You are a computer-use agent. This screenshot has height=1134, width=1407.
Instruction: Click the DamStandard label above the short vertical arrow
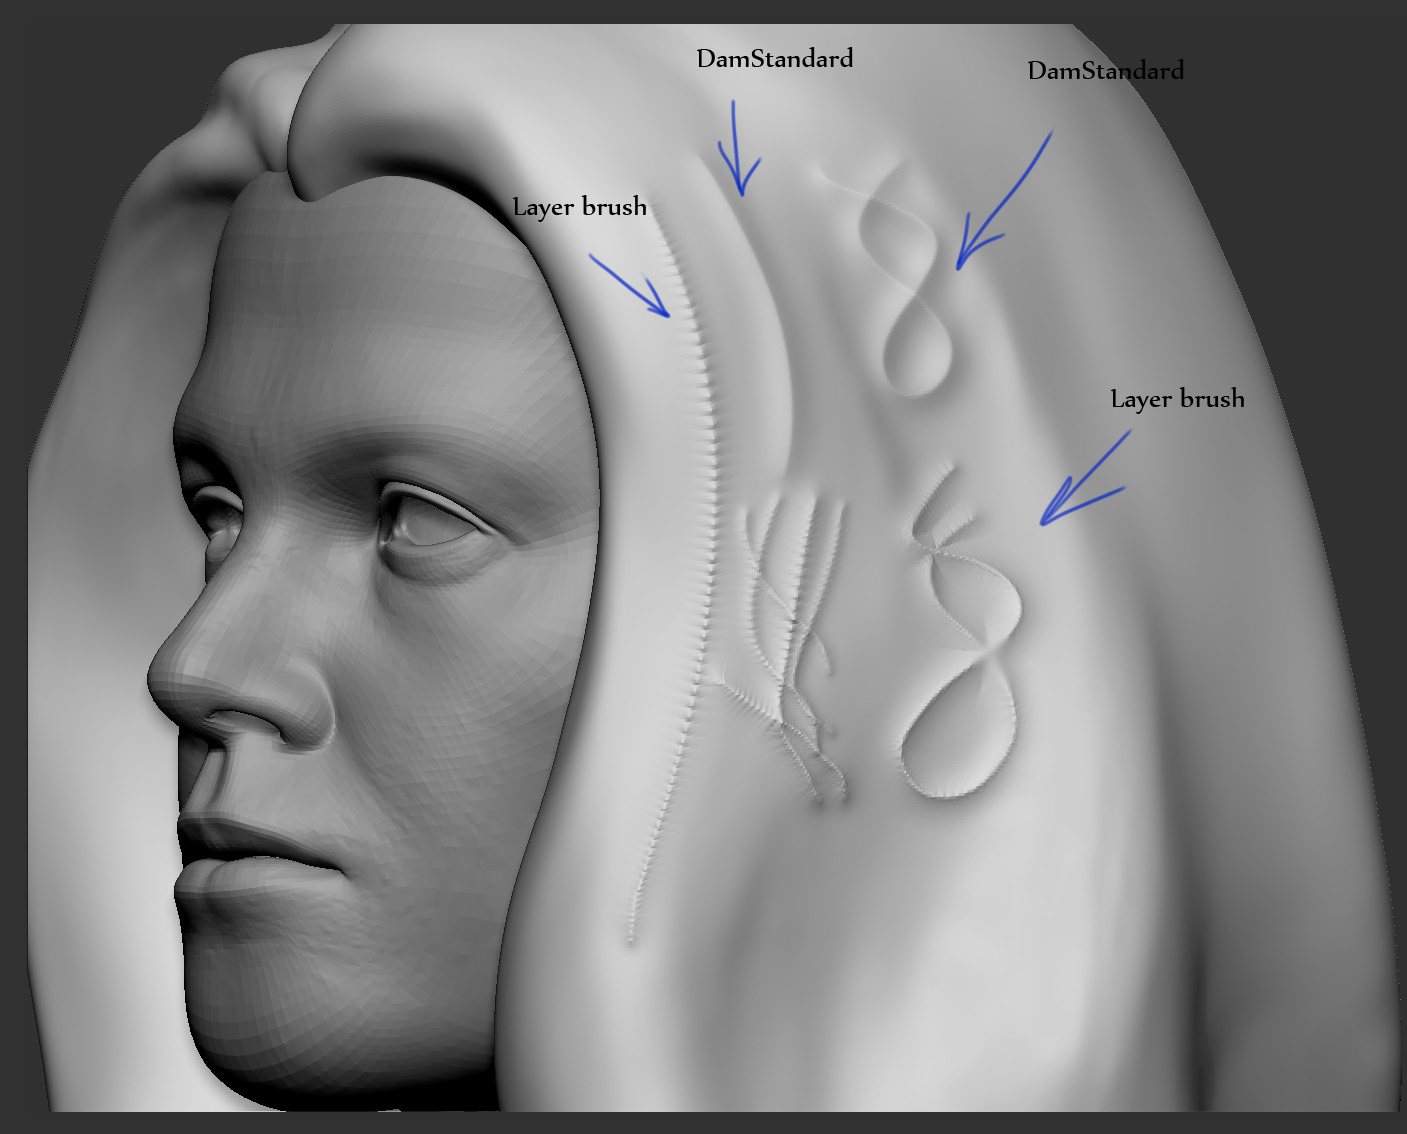coord(775,59)
